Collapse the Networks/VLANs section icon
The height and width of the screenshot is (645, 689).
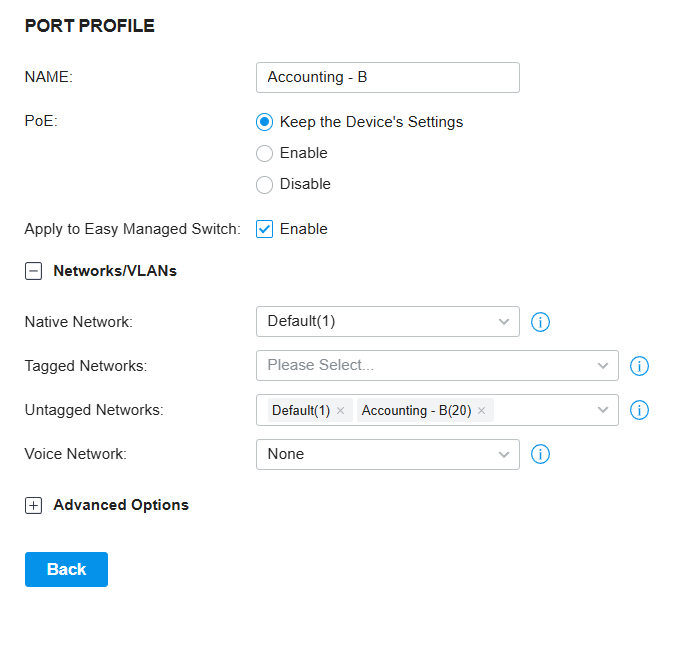33,271
